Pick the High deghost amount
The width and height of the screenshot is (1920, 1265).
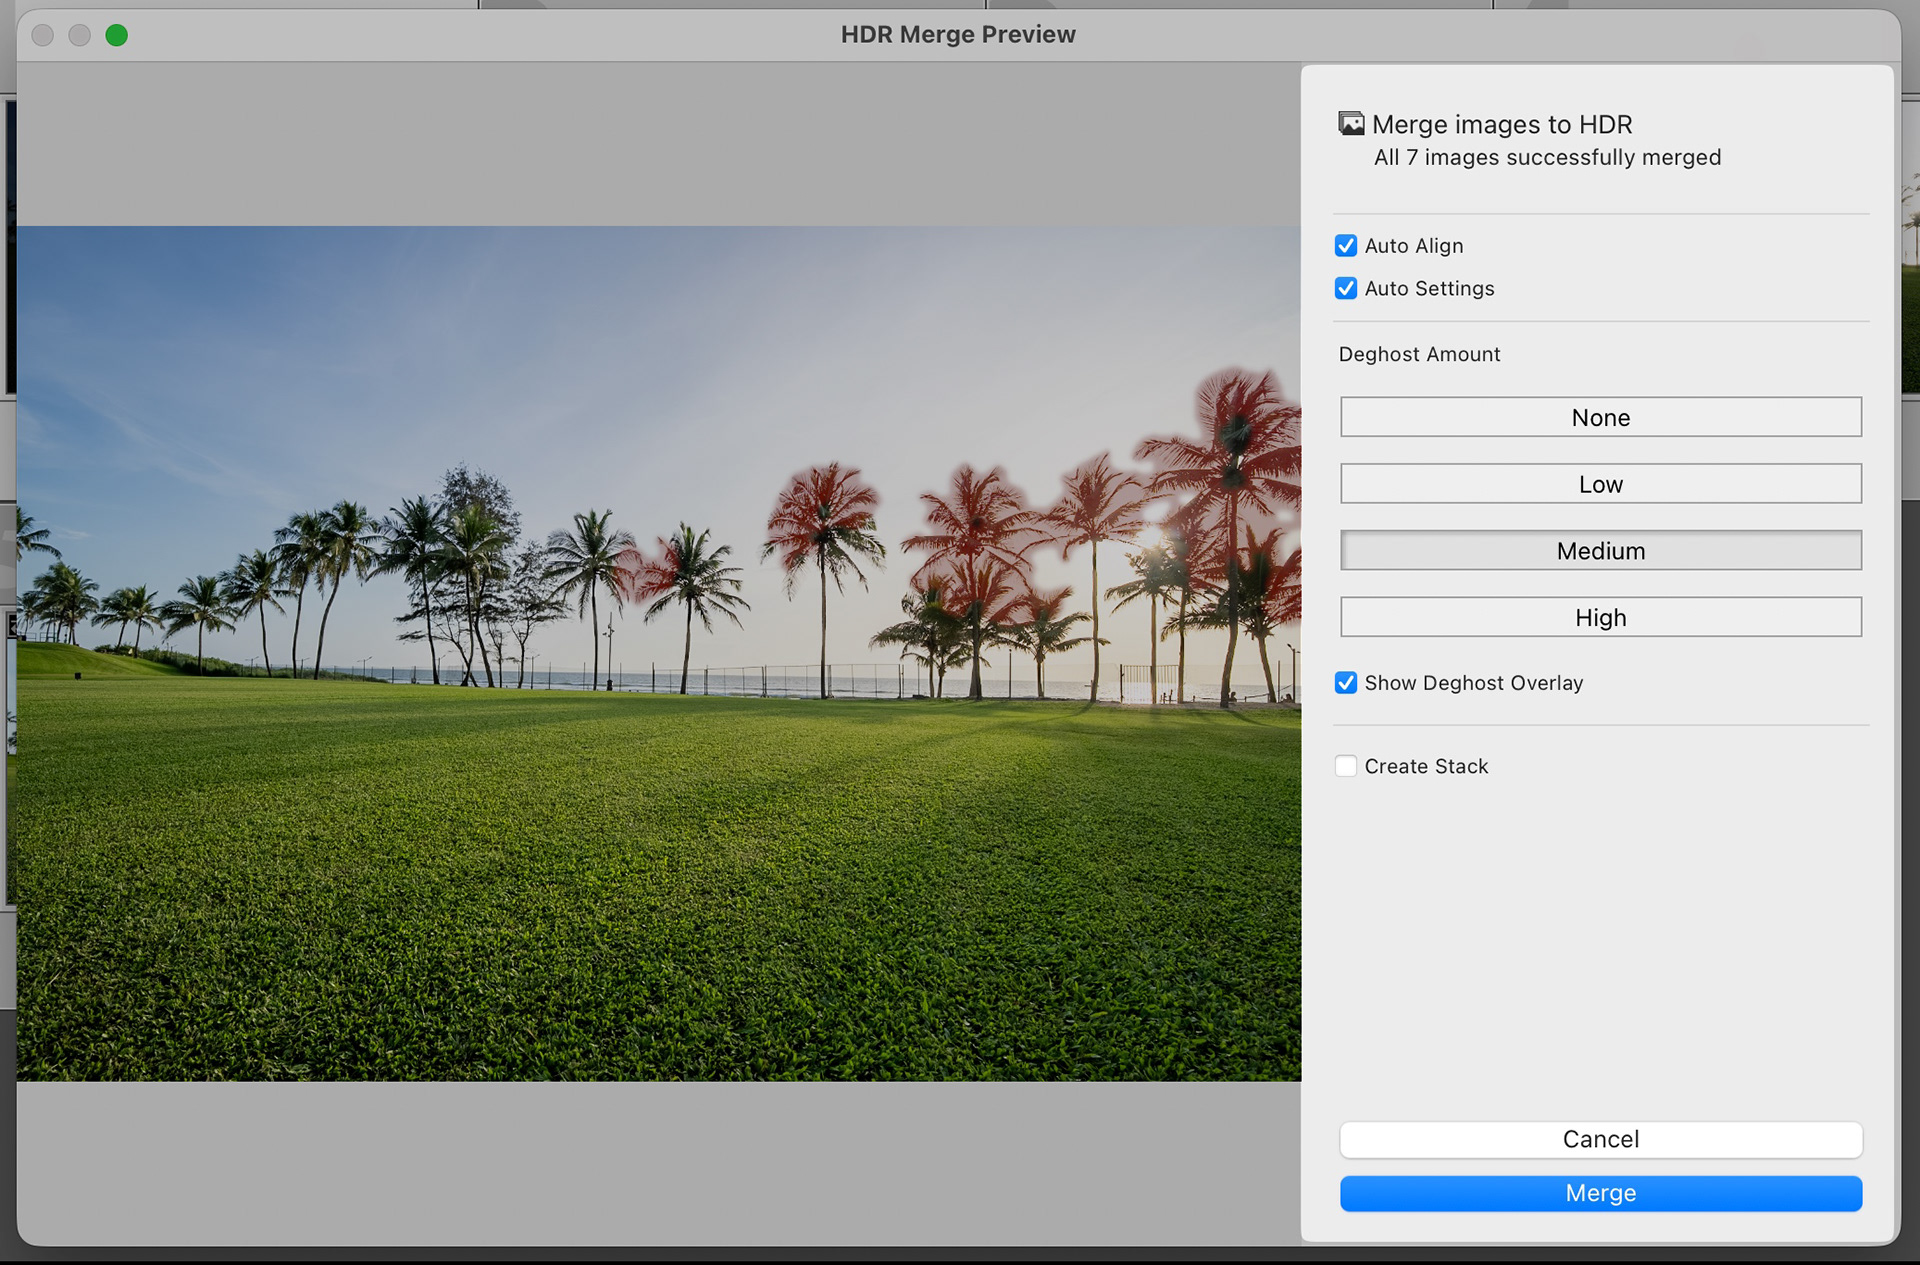[1600, 617]
